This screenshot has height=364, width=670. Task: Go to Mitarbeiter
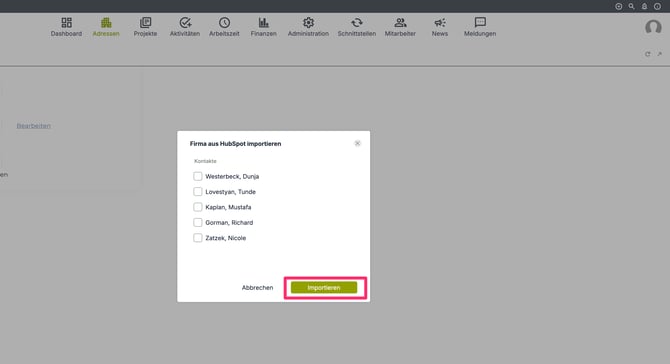(x=400, y=27)
